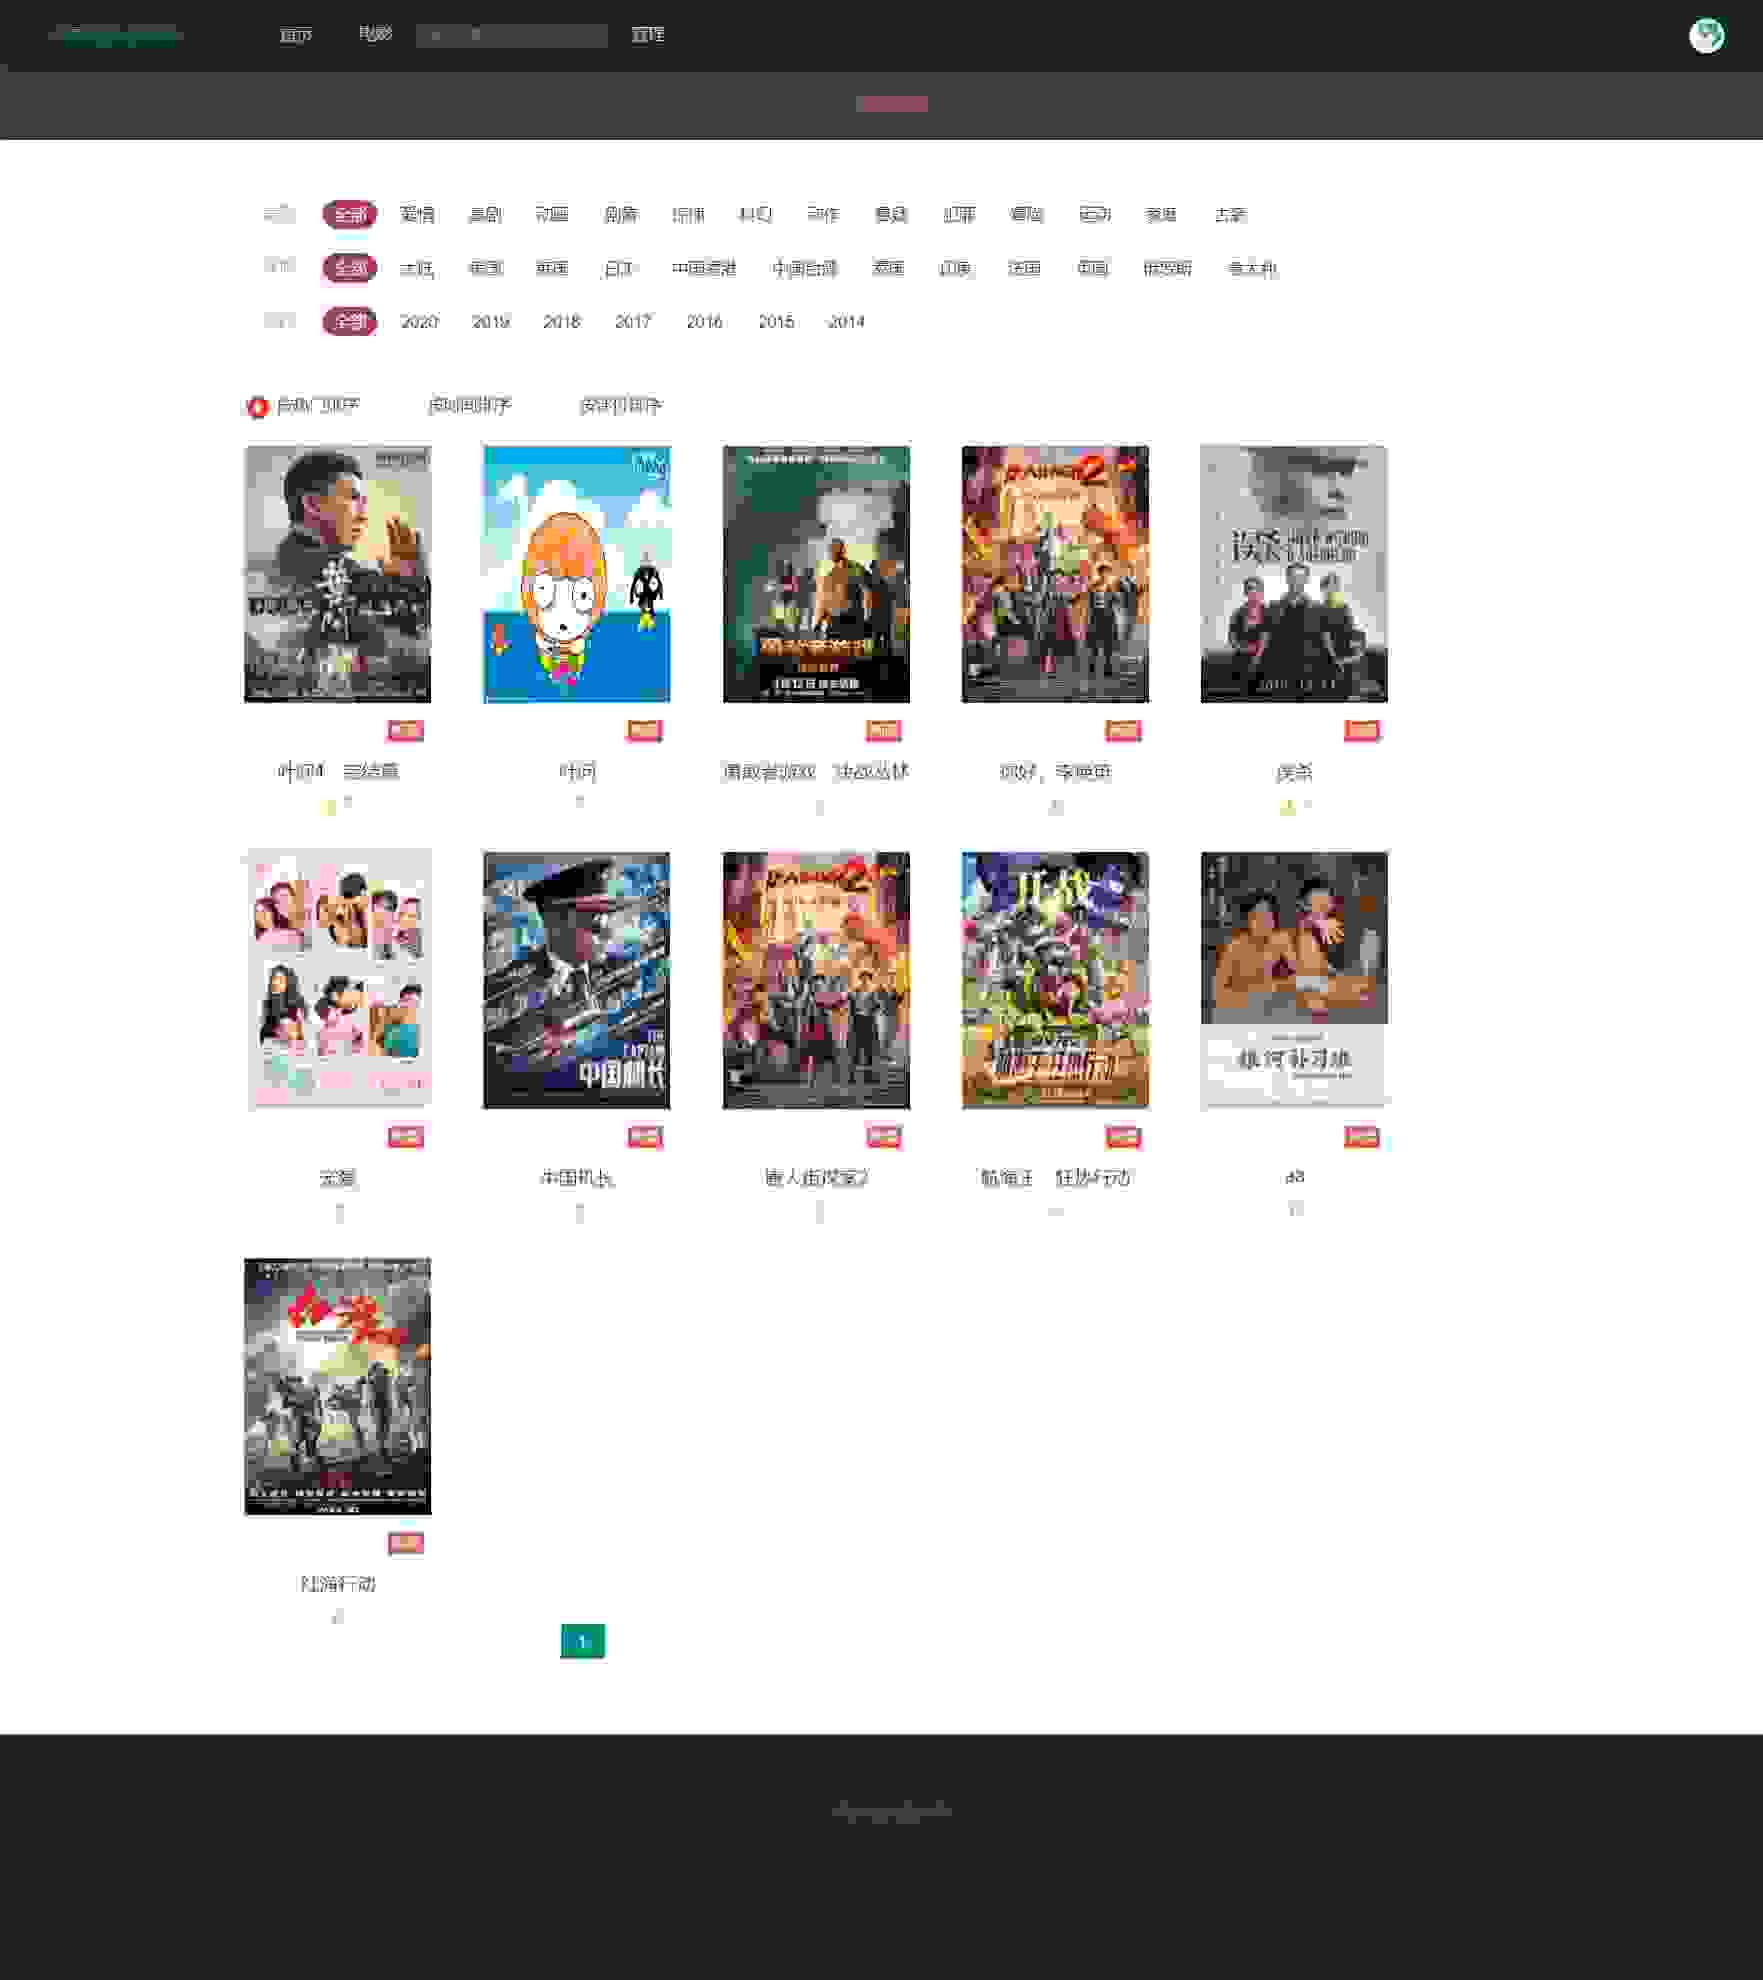1763x1980 pixels.
Task: Open the 电影 nav item
Action: [375, 34]
